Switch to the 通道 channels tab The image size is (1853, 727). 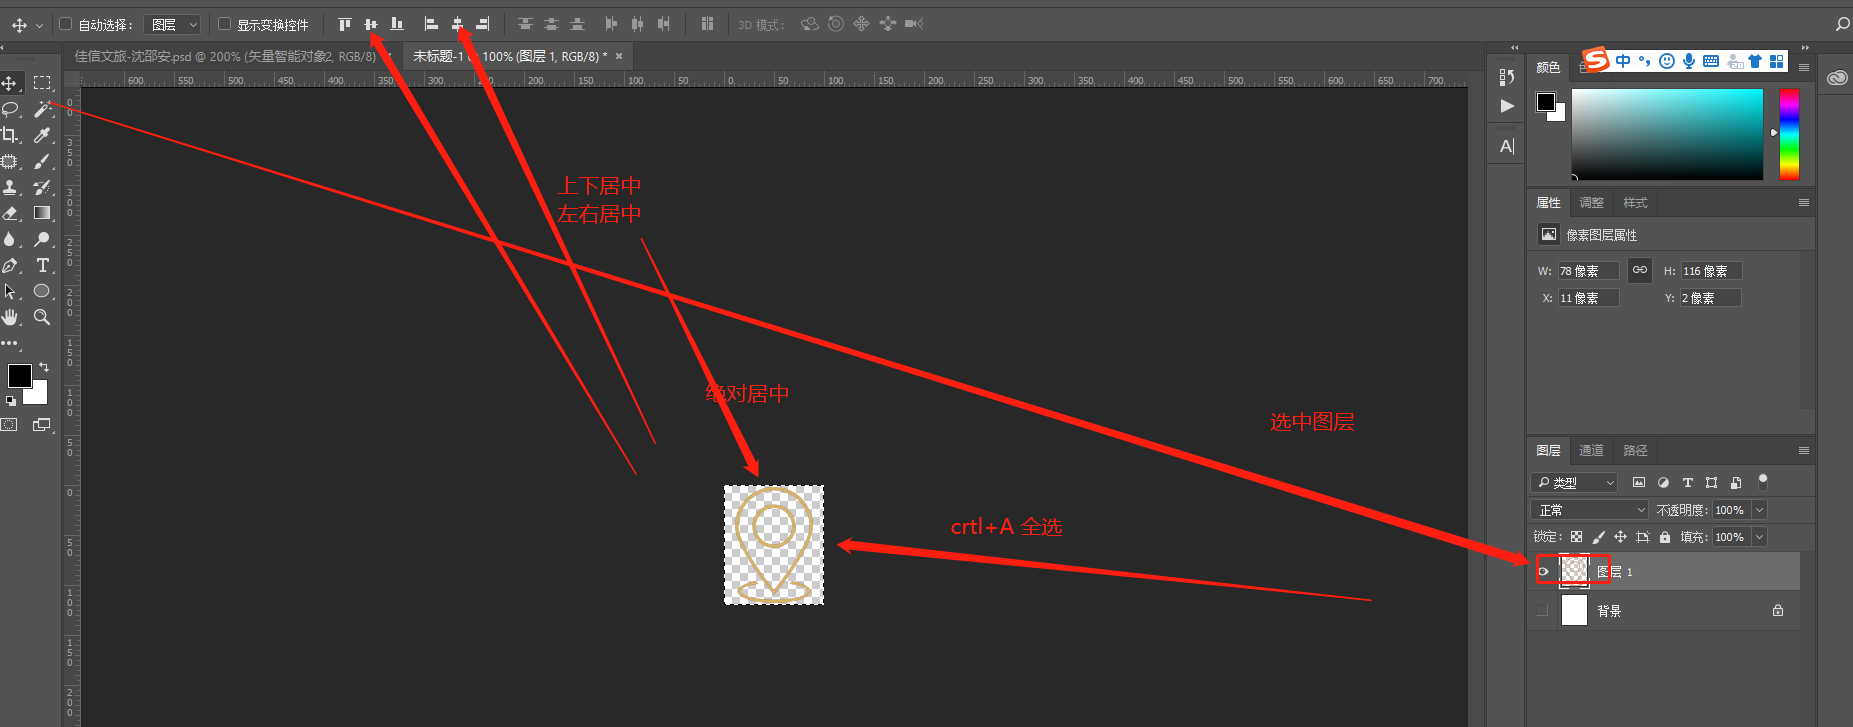[1591, 451]
